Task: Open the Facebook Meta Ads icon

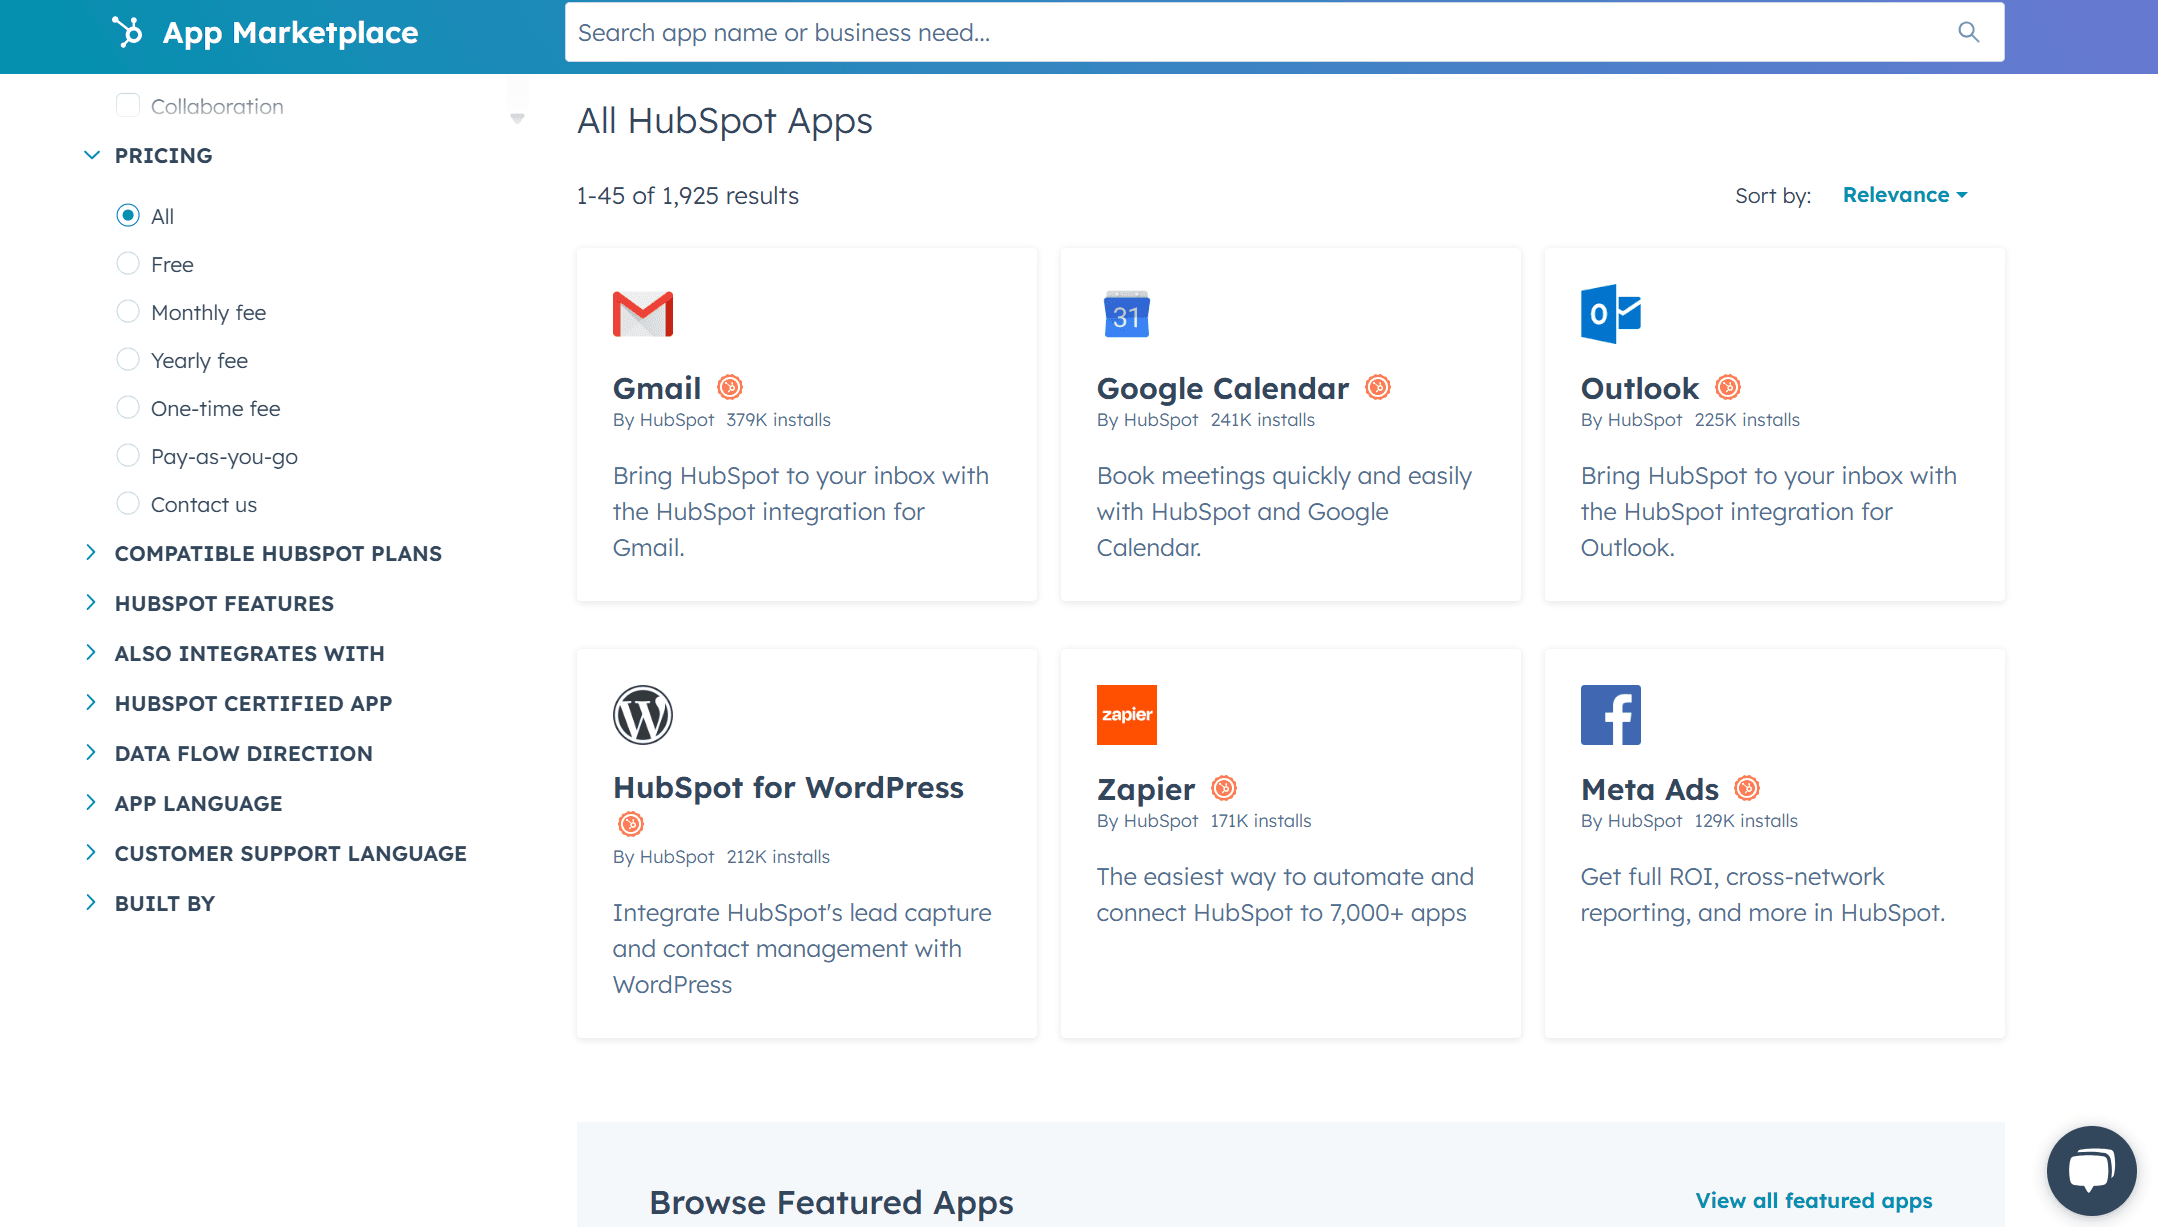Action: 1610,715
